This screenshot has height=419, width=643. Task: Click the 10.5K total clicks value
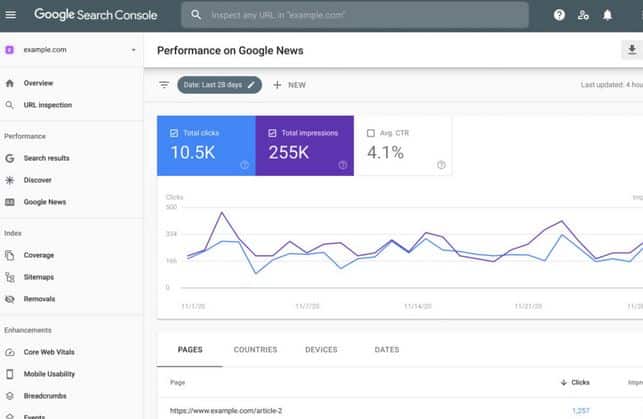(193, 153)
